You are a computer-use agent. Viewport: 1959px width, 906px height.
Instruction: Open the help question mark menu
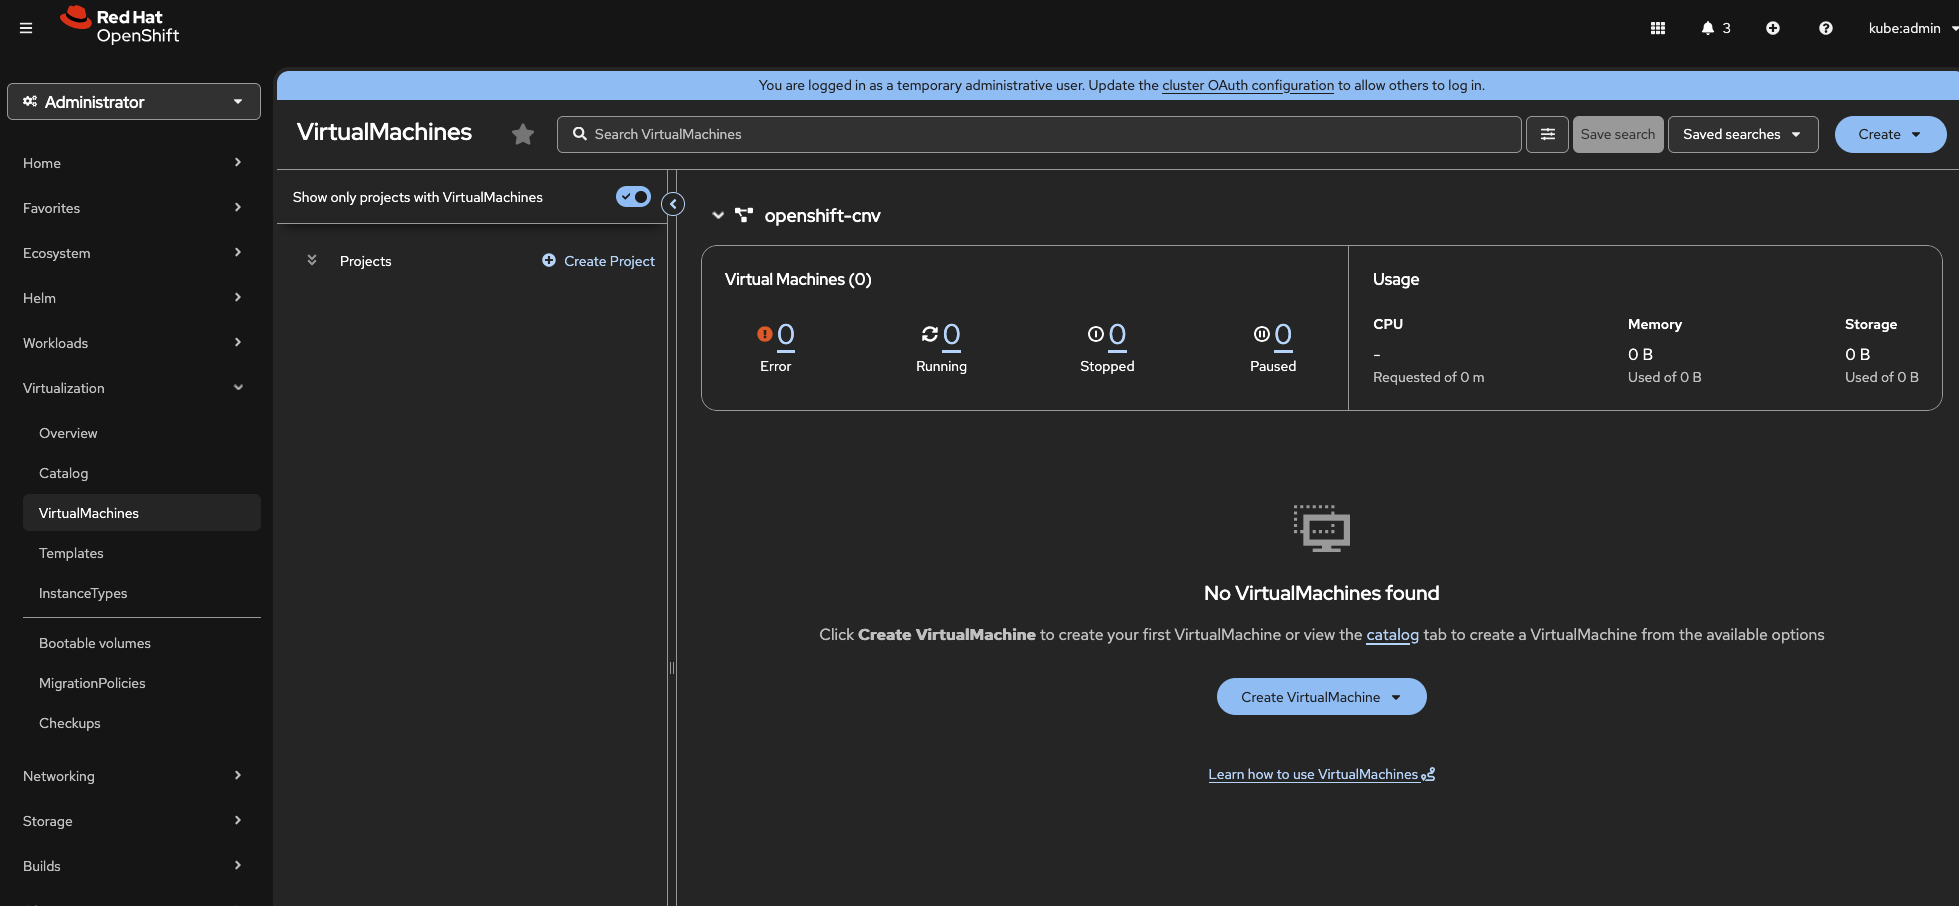tap(1826, 28)
